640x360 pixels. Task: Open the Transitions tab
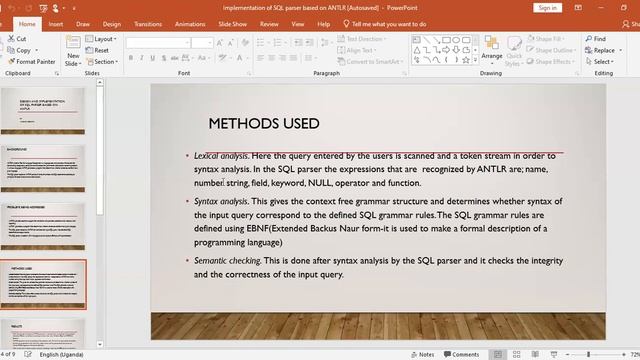point(148,24)
